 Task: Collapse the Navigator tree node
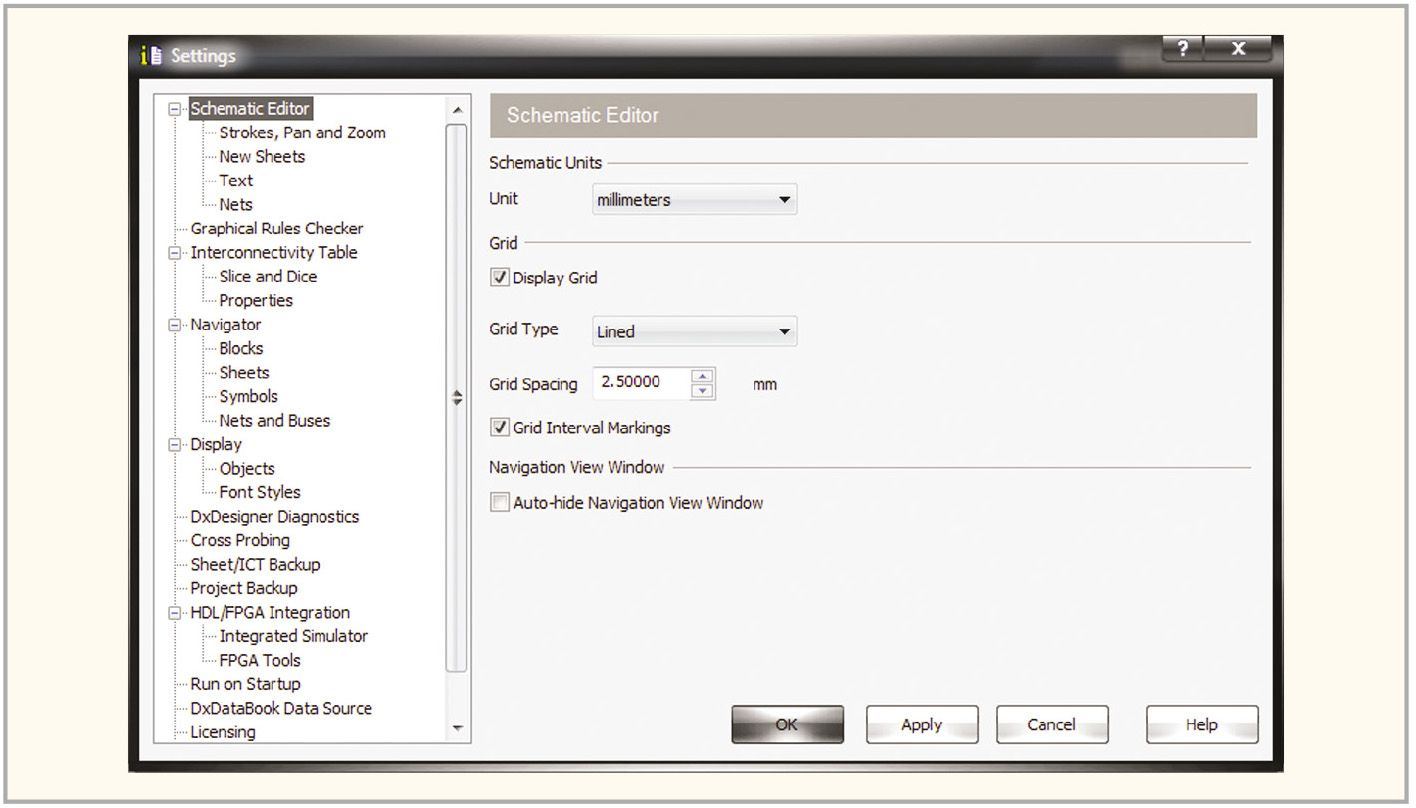point(176,325)
